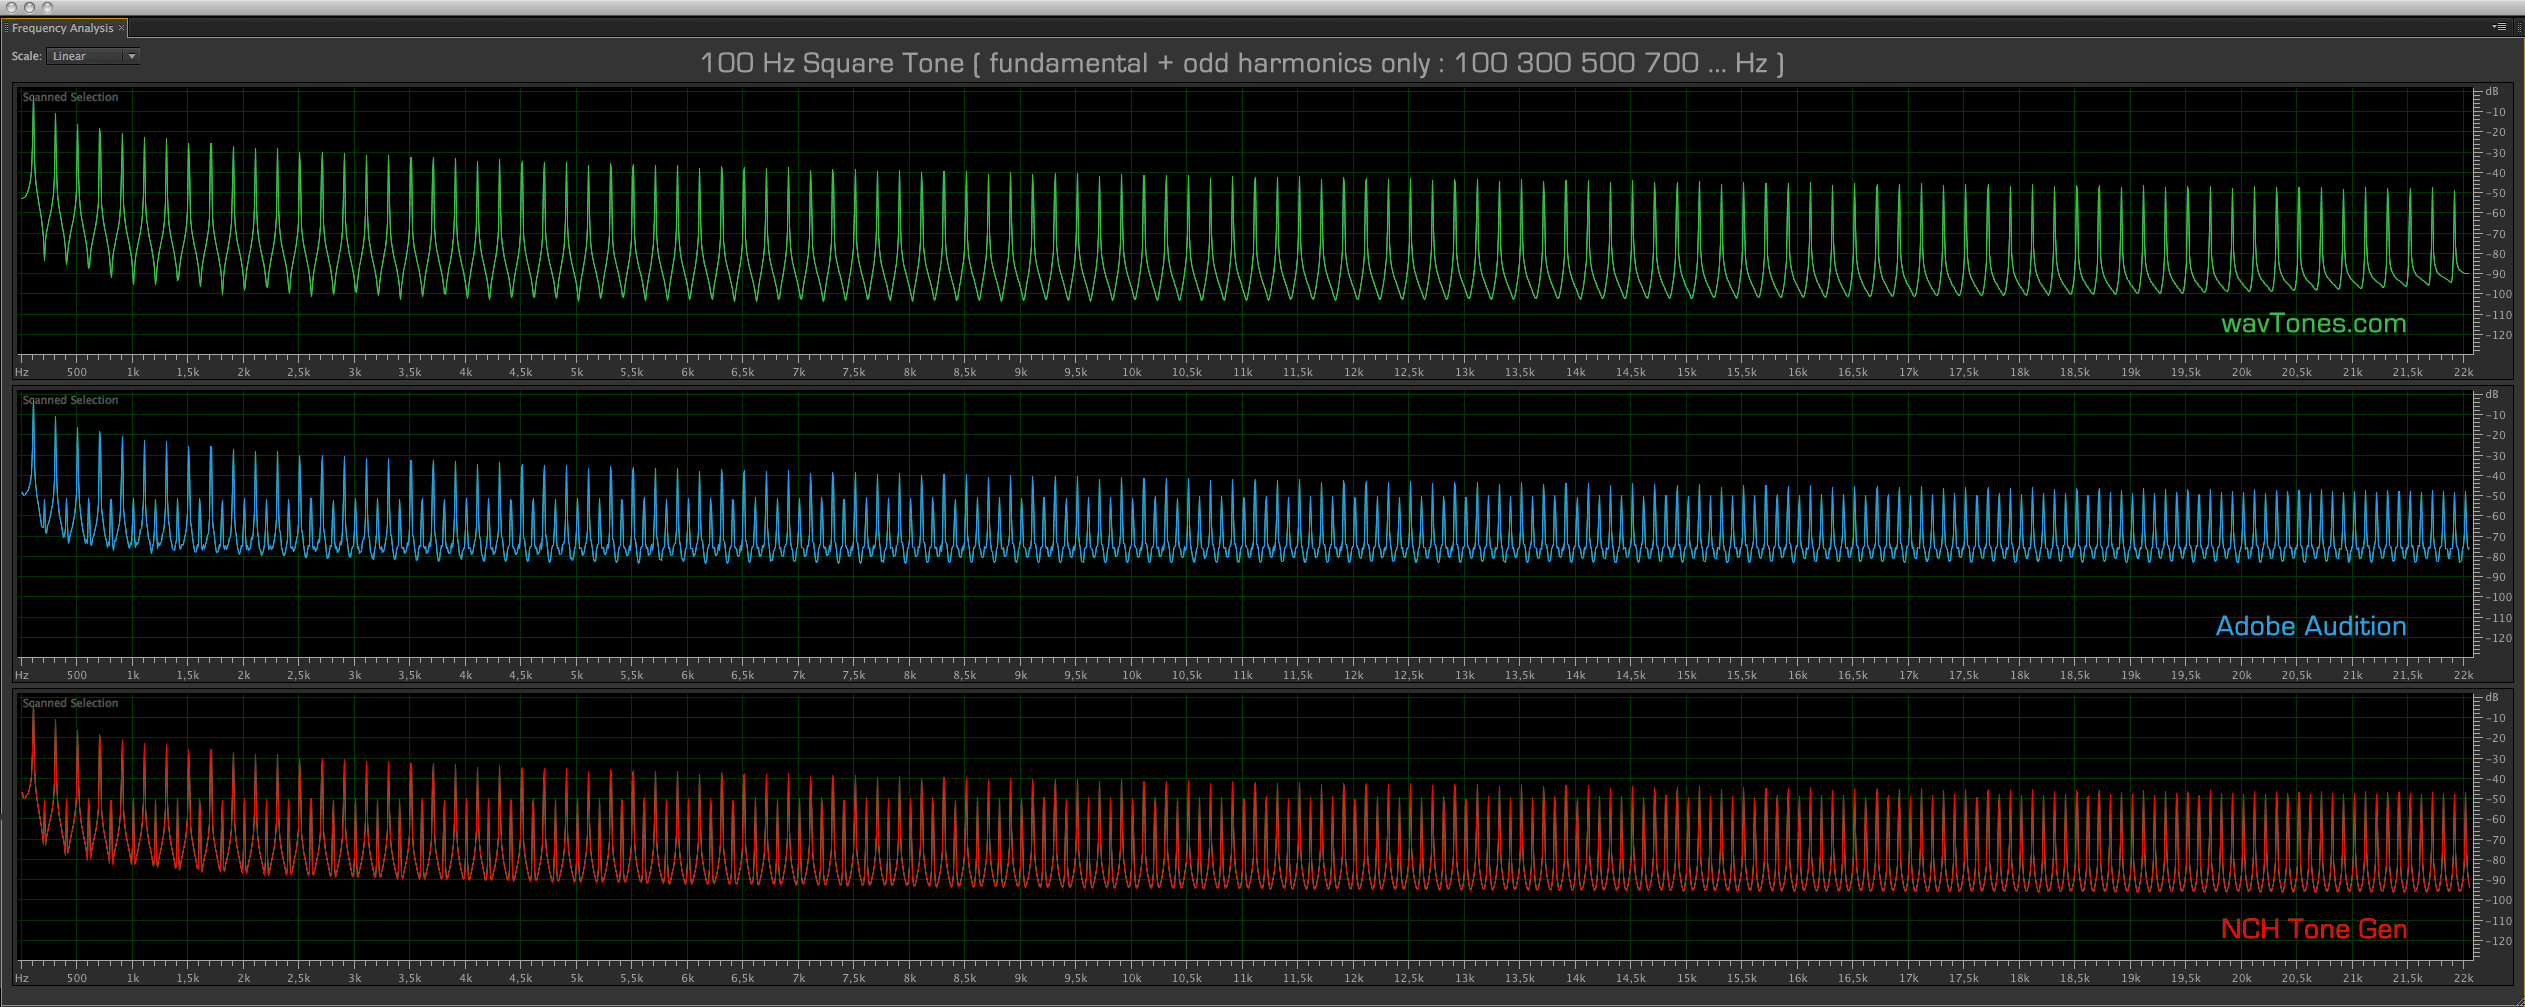
Task: Click the Scanned Selection label in blue graph
Action: (x=70, y=400)
